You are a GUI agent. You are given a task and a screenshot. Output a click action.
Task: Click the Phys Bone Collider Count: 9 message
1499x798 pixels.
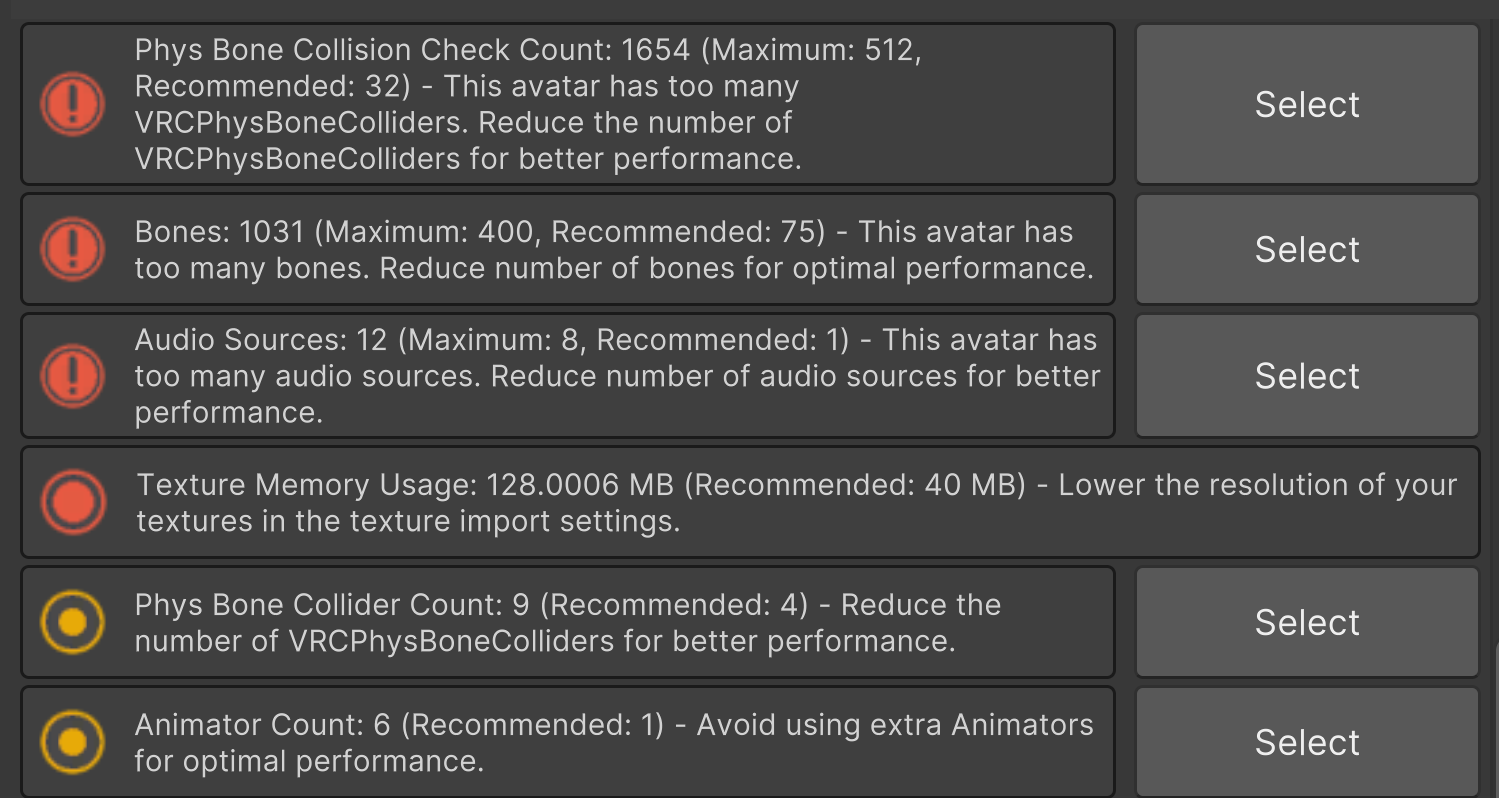pos(340,605)
